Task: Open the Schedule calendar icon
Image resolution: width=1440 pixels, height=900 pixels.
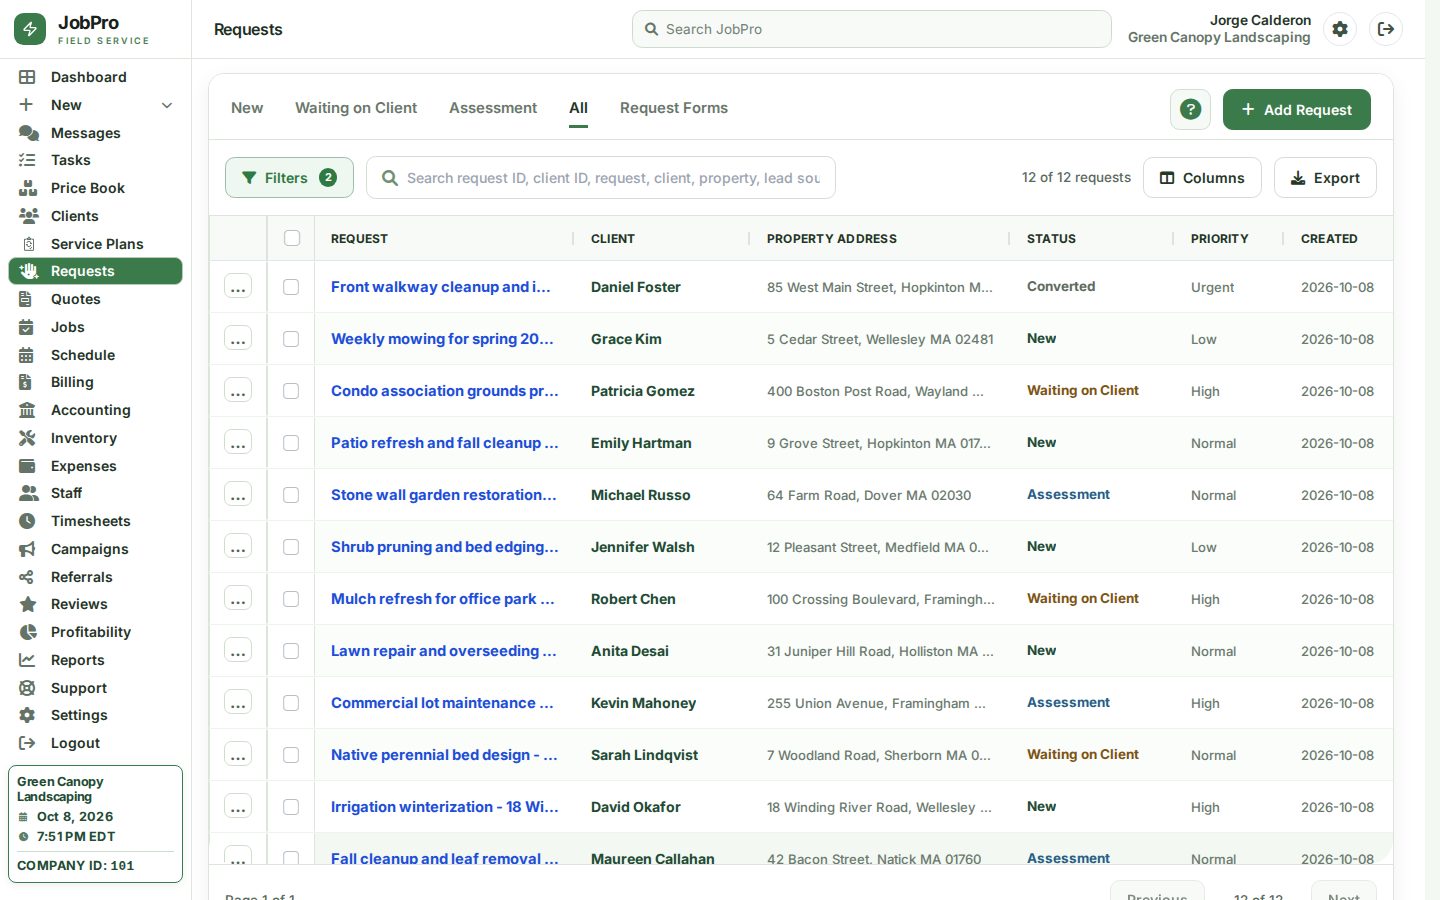Action: pos(27,355)
